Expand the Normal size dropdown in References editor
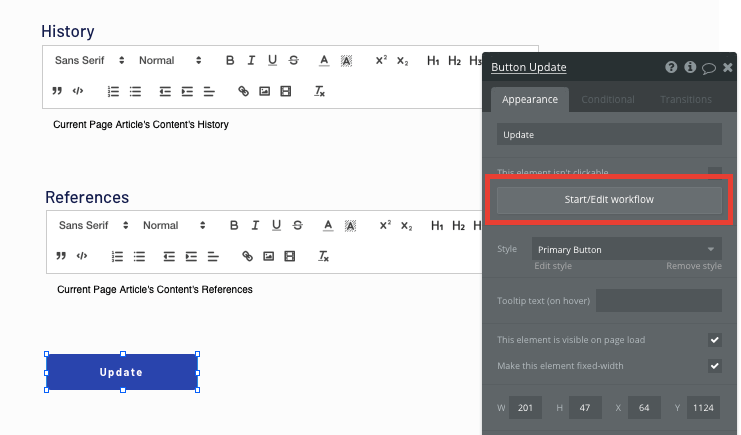741x435 pixels. (x=173, y=226)
